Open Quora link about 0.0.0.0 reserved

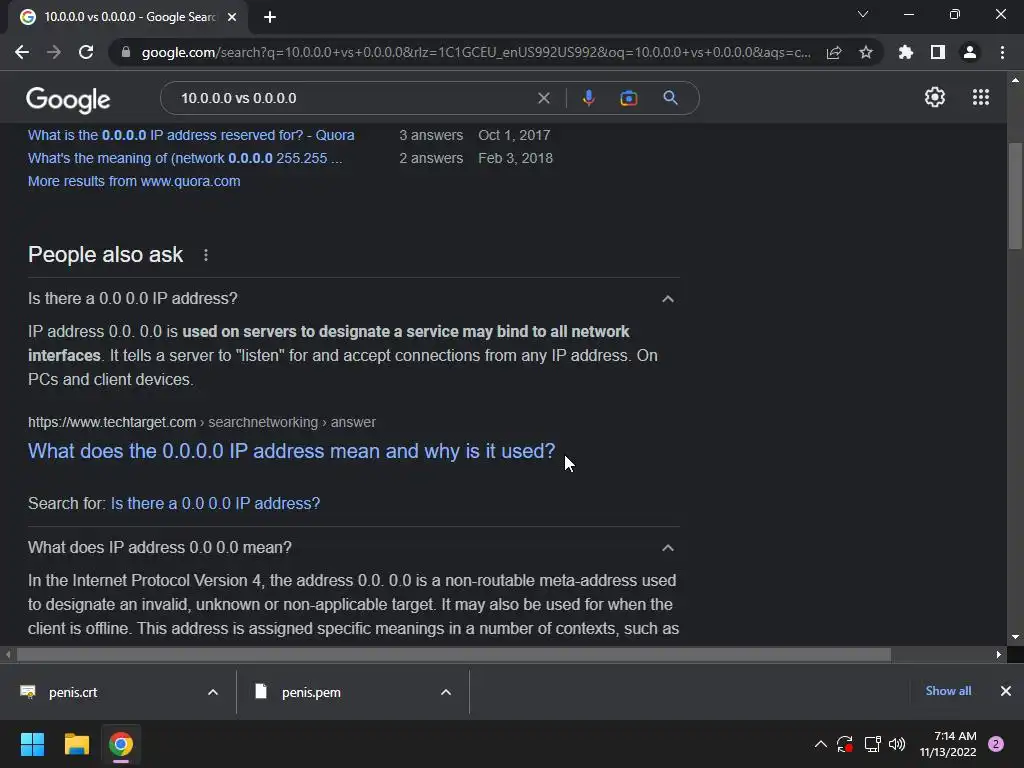tap(191, 135)
